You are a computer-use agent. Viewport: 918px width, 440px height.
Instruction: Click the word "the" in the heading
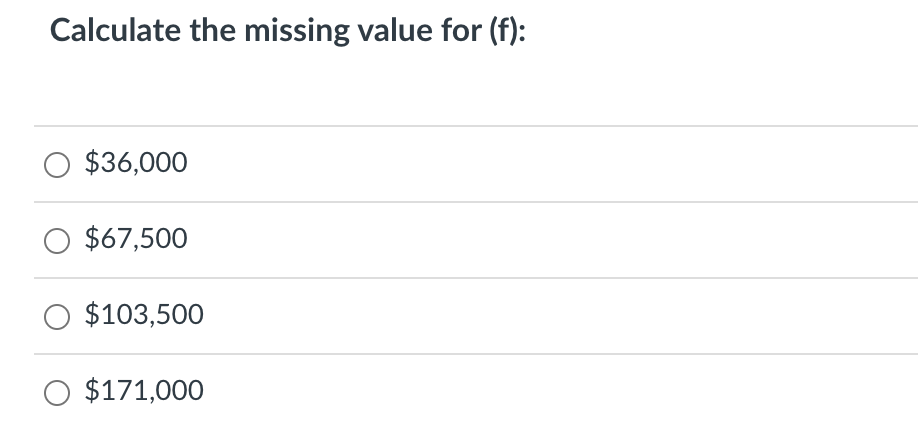(x=213, y=30)
